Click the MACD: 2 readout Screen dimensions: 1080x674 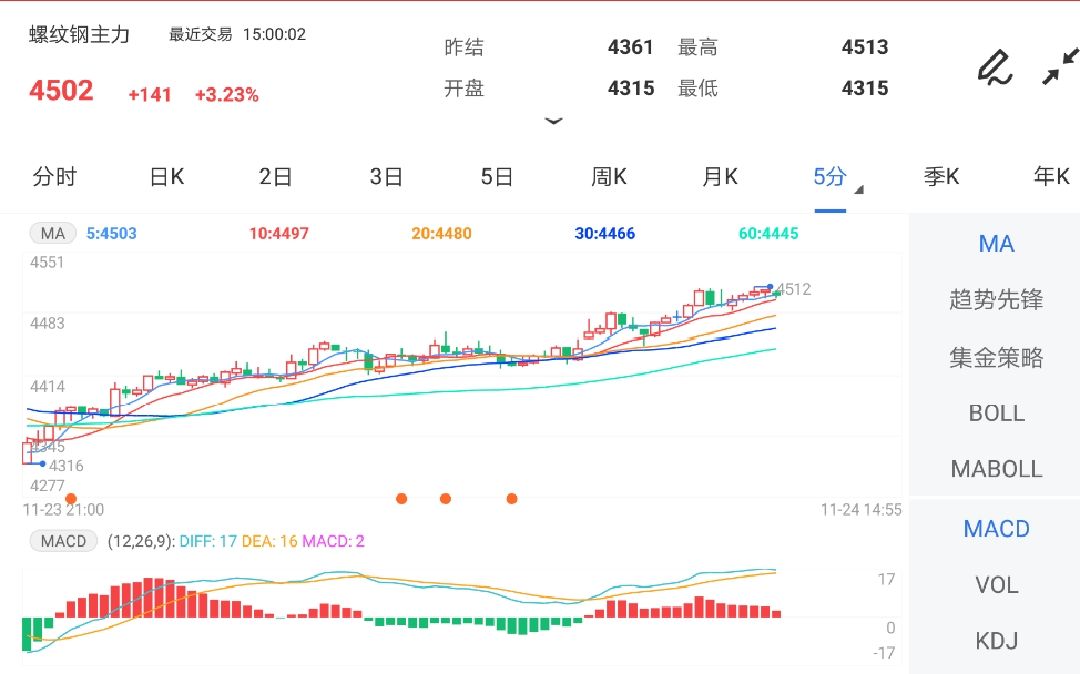tap(333, 541)
